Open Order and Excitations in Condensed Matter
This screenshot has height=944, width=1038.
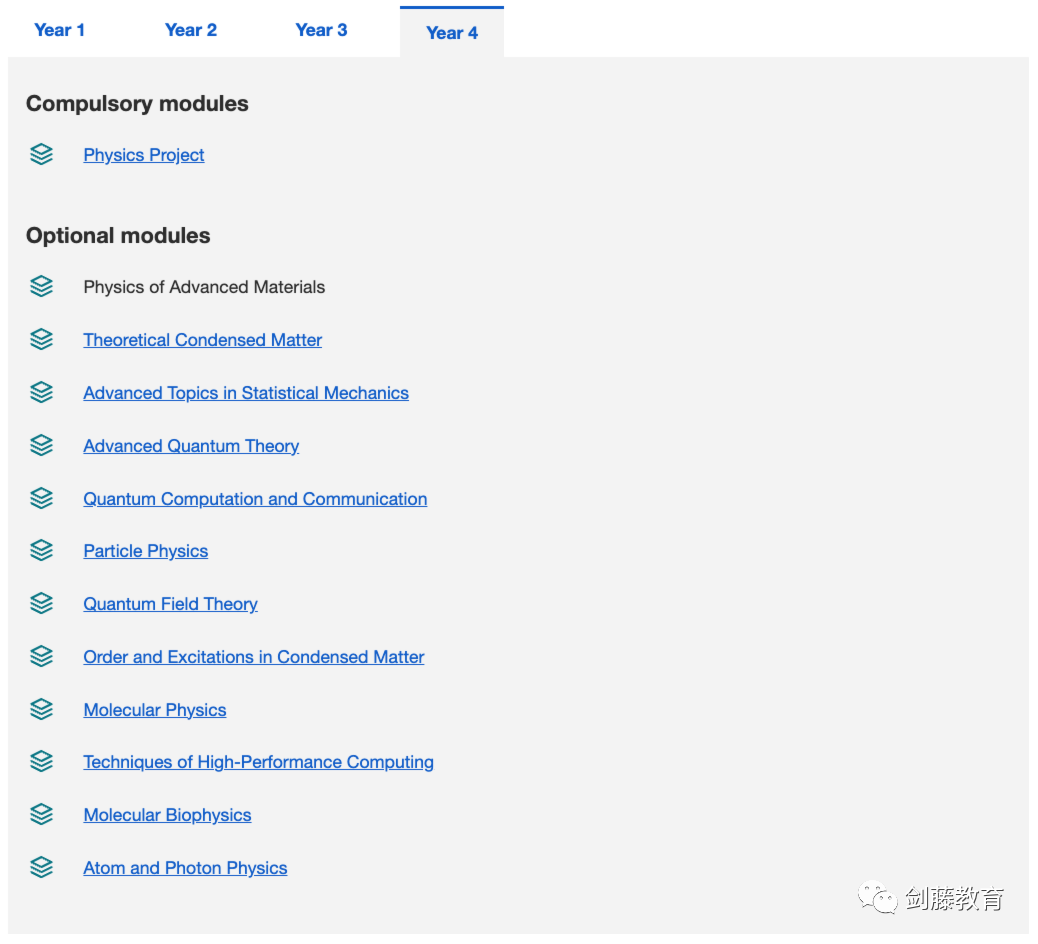[x=254, y=657]
